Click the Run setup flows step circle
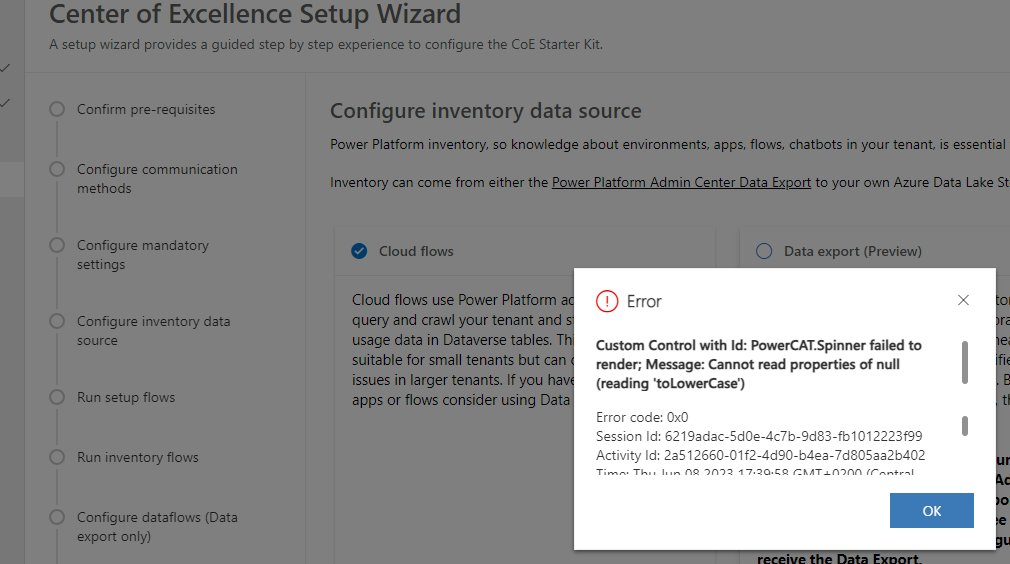1010x564 pixels. point(57,397)
